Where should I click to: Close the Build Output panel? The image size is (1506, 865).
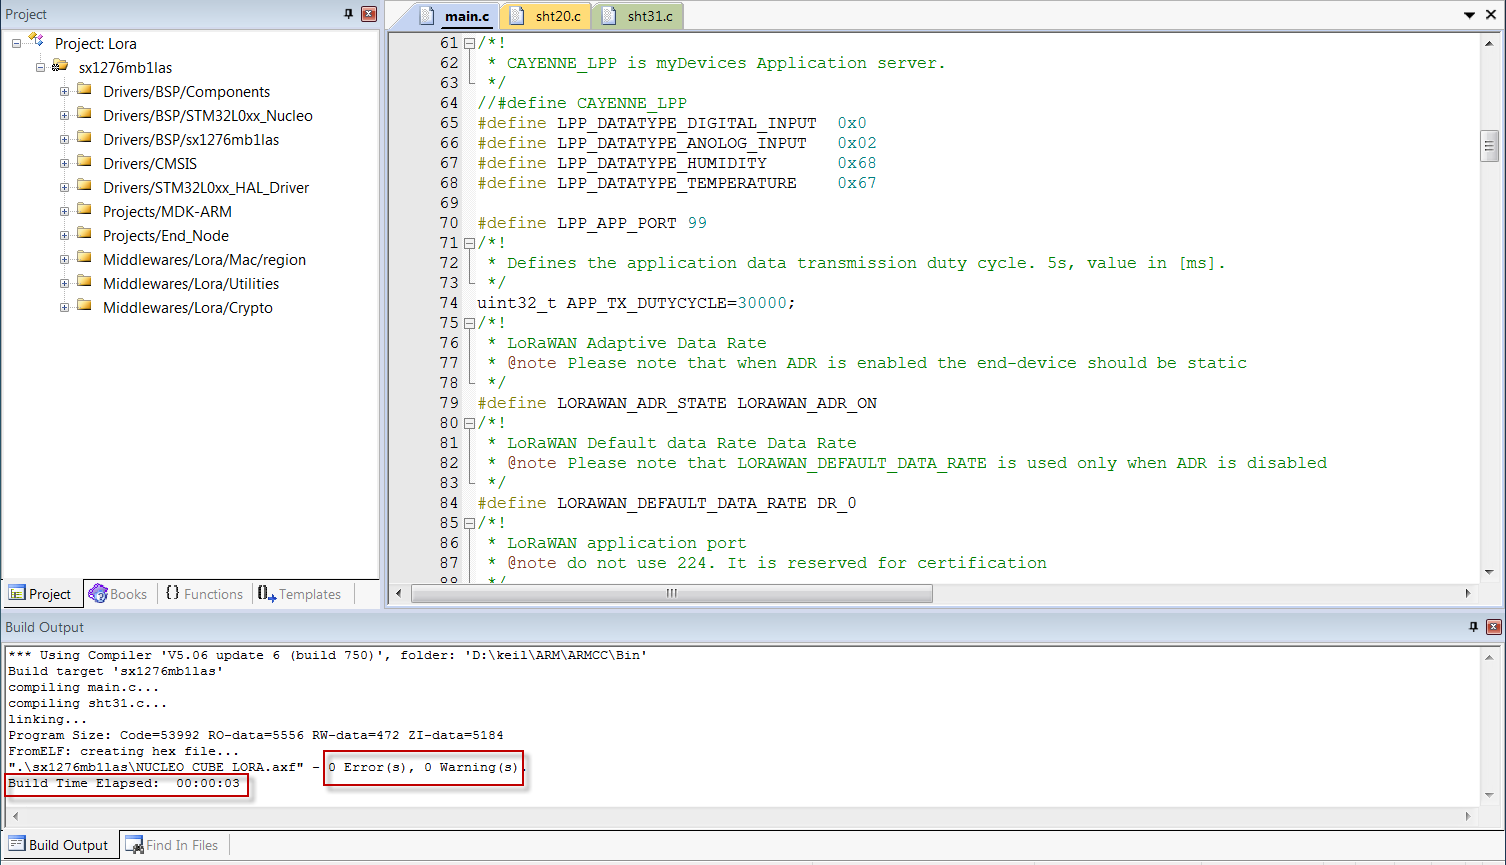coord(1494,627)
